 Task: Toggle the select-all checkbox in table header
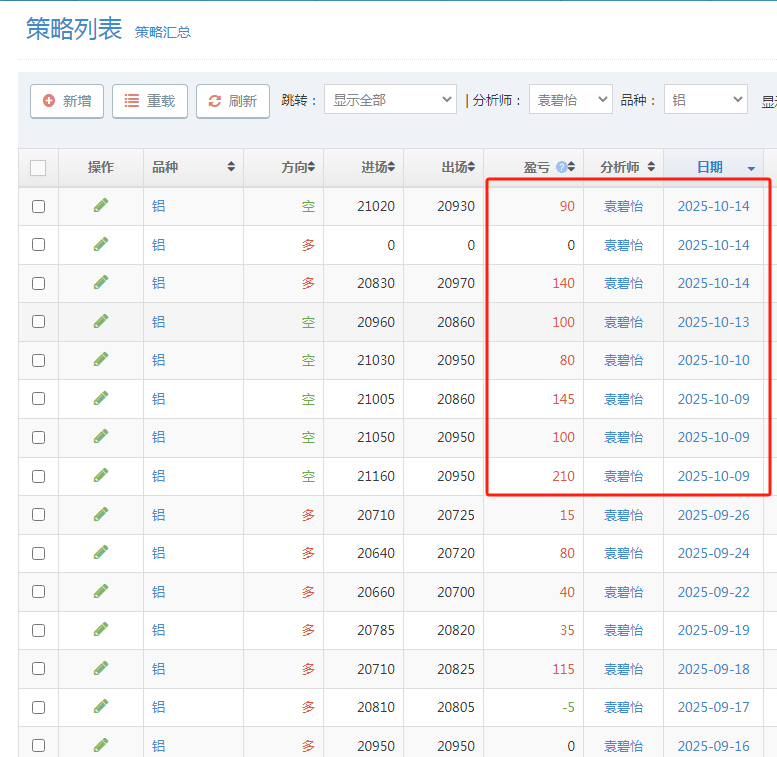coord(38,168)
